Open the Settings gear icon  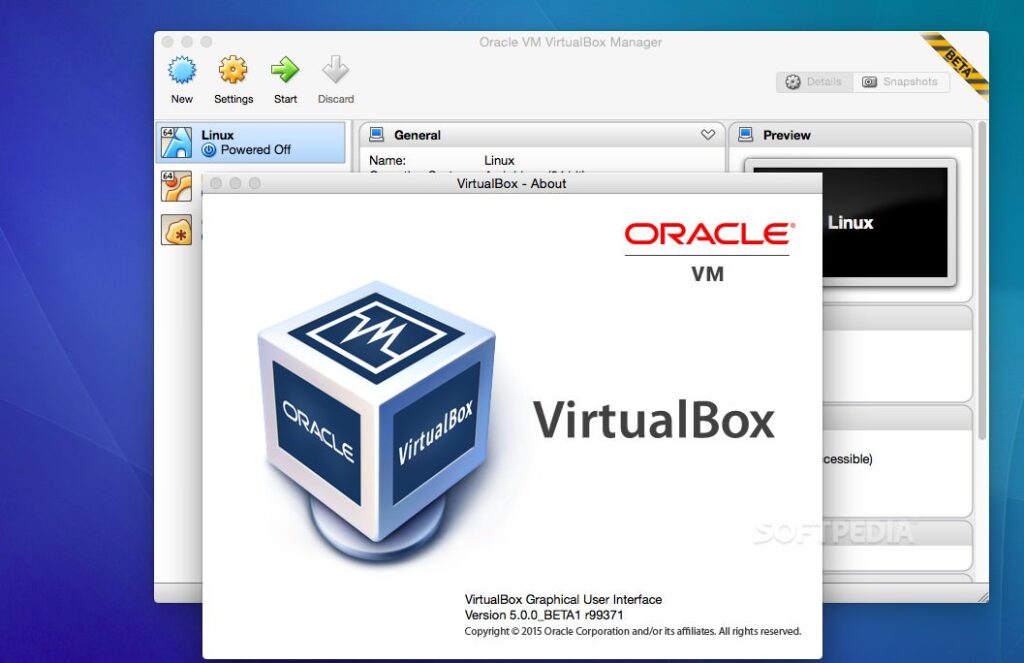[233, 70]
